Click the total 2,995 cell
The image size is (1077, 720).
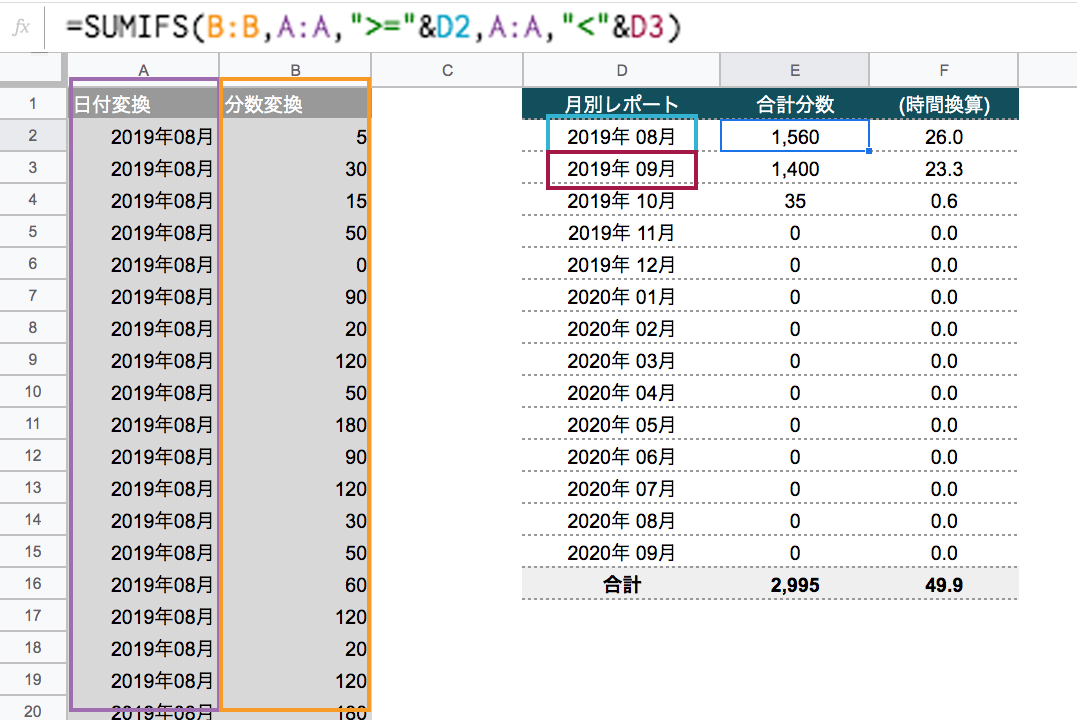click(795, 584)
